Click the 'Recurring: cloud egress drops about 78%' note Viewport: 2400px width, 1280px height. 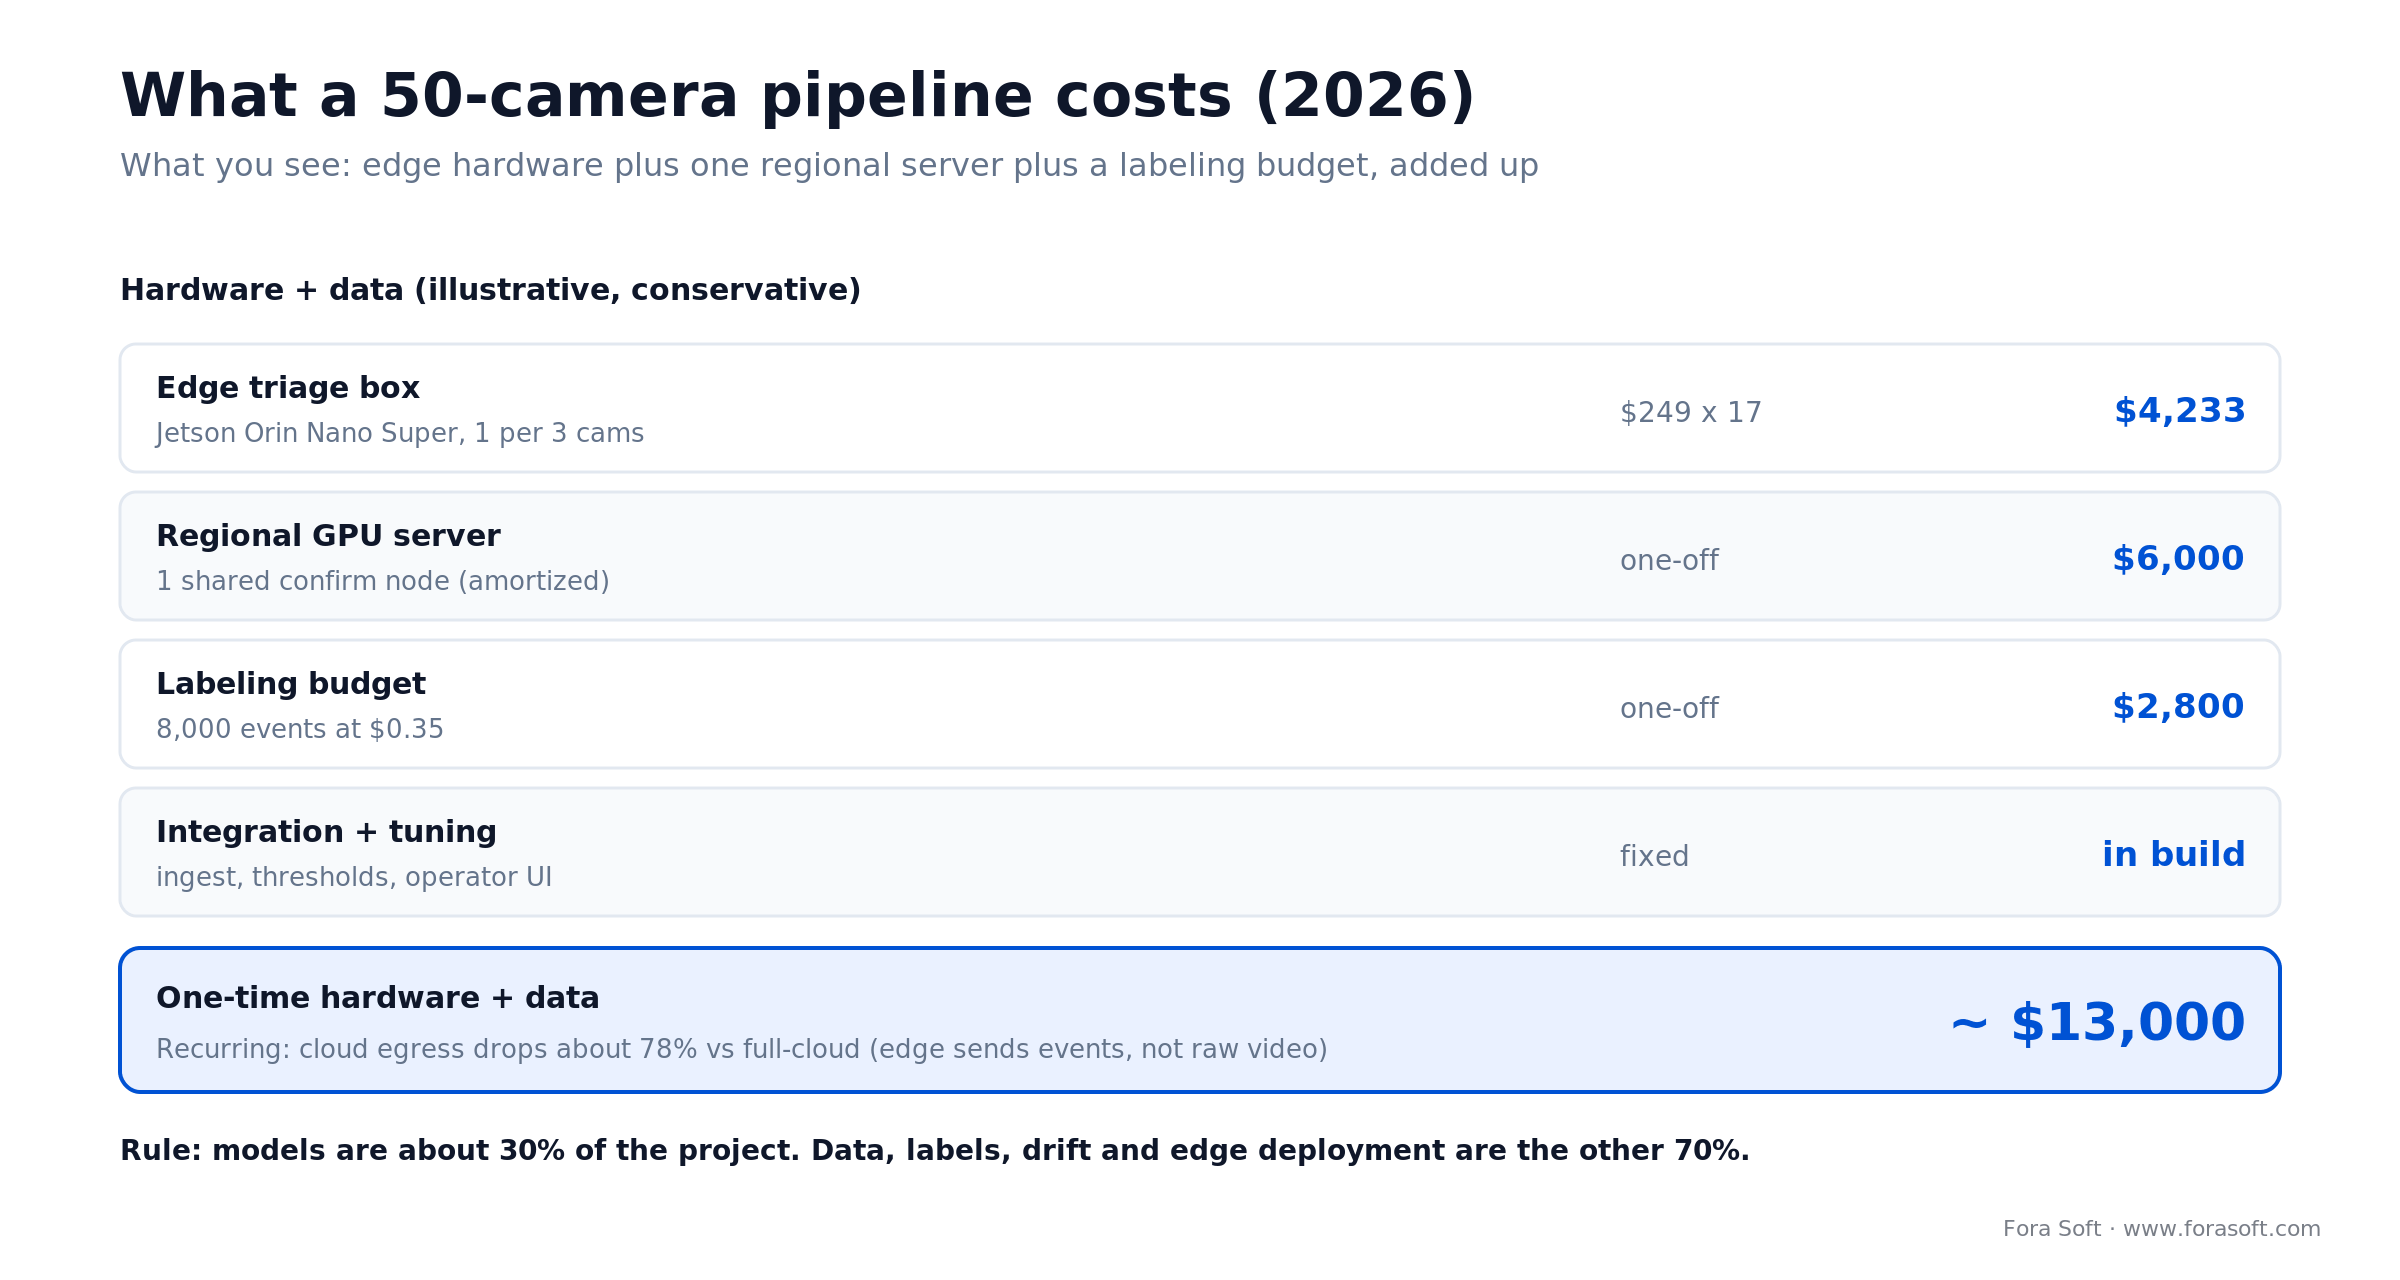point(742,1050)
